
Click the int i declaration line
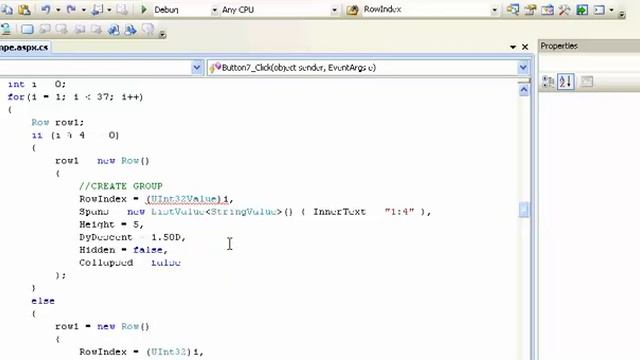coord(36,84)
